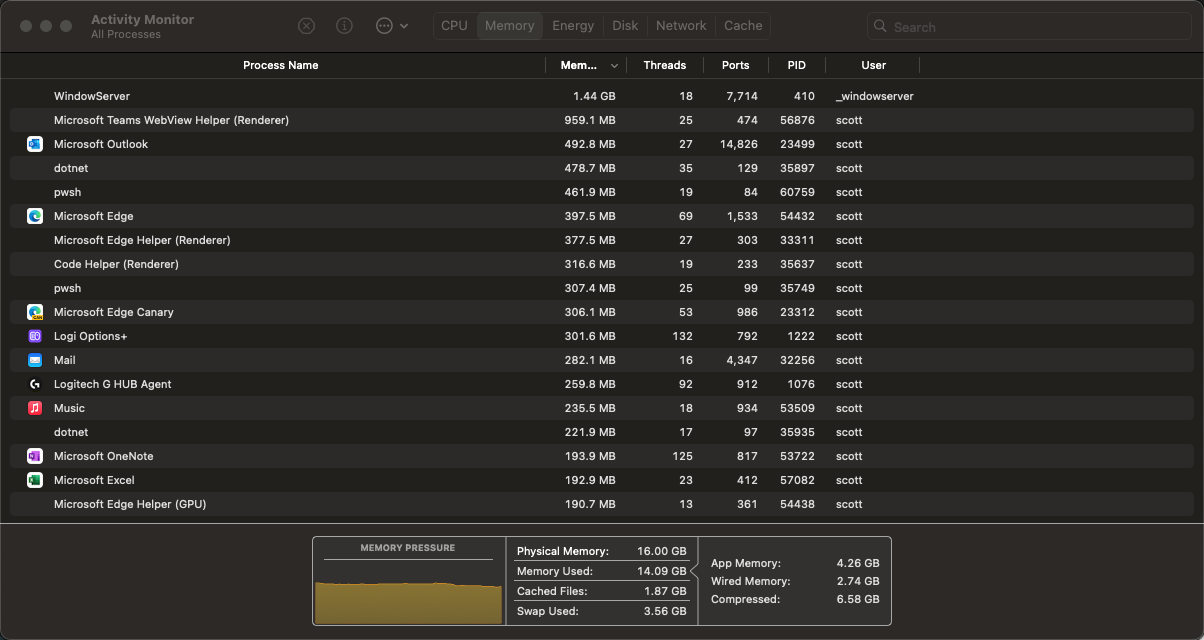Select the Microsoft Excel process name
The width and height of the screenshot is (1204, 640).
pyautogui.click(x=94, y=480)
